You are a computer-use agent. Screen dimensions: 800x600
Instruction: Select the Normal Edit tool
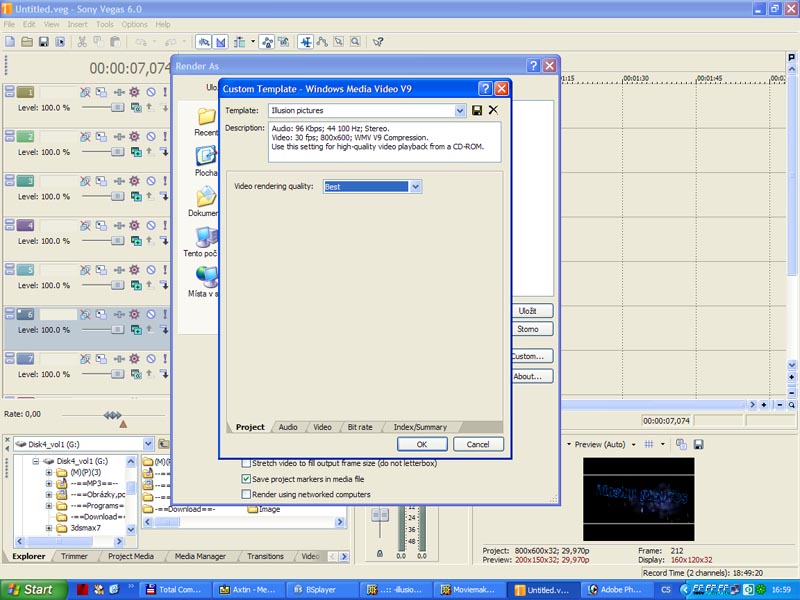coord(306,42)
